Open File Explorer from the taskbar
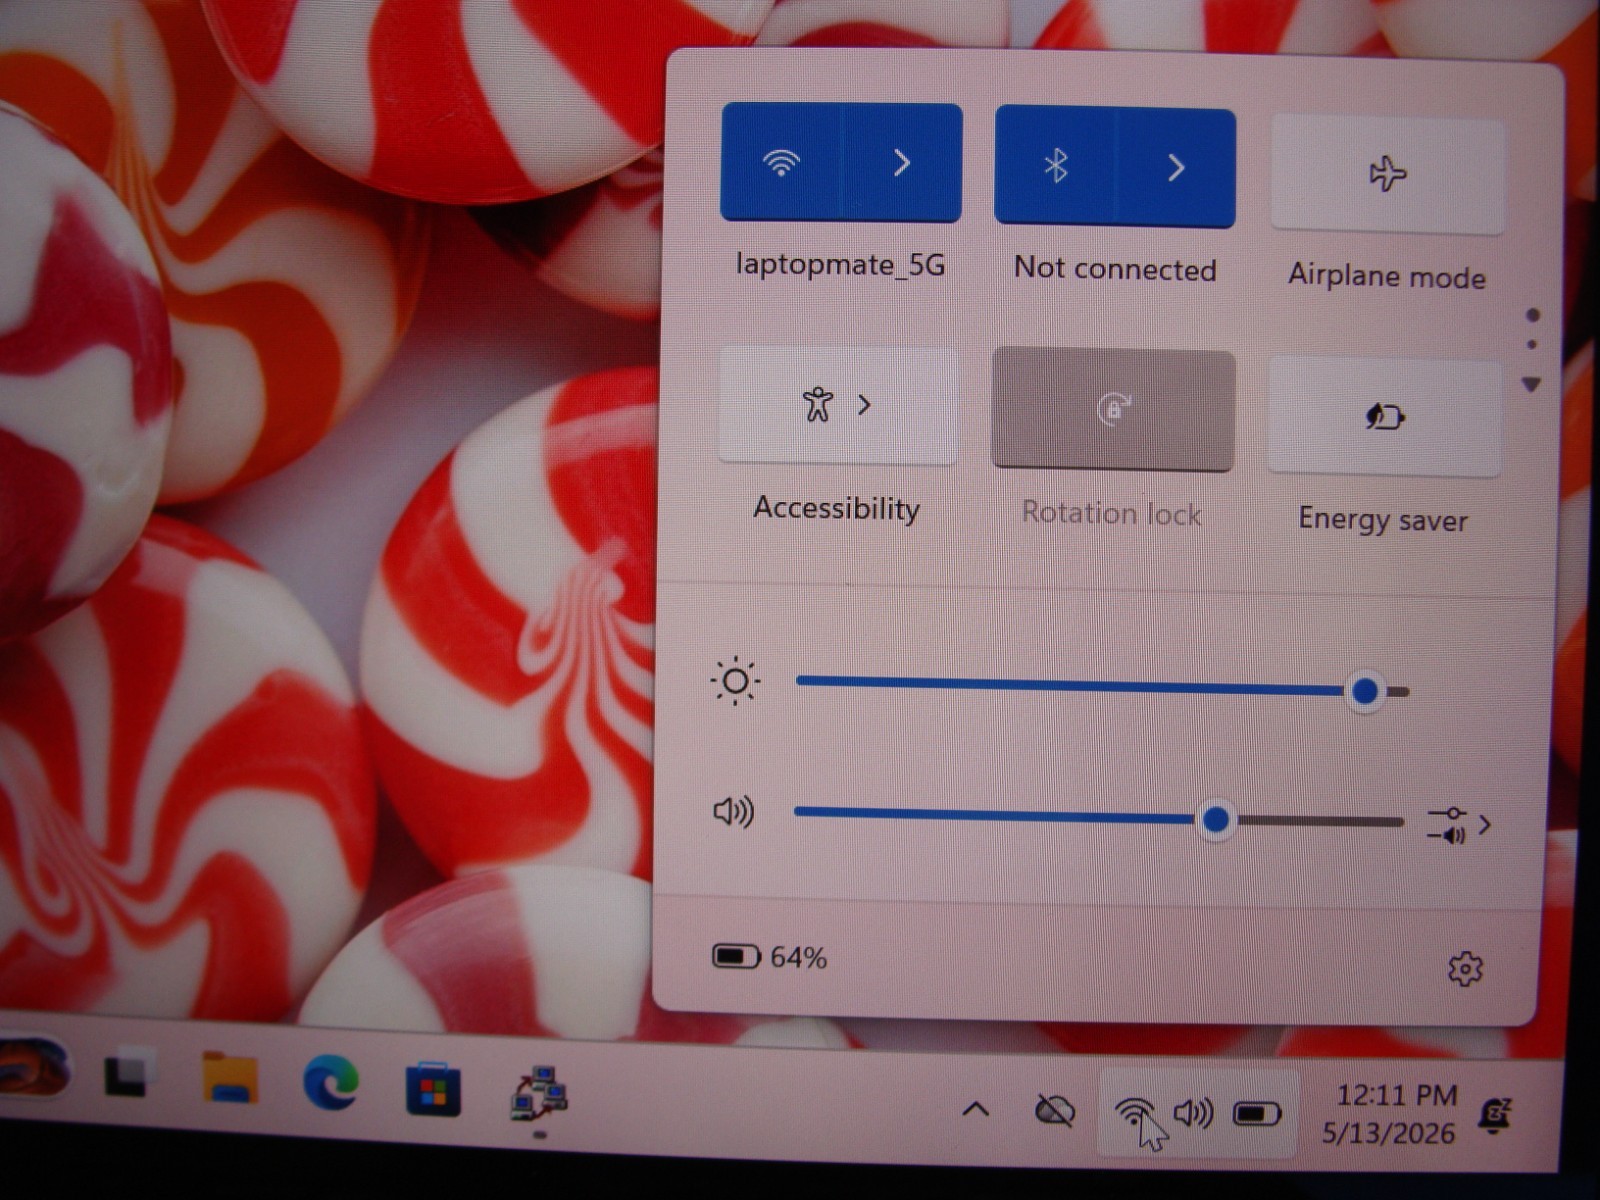Image resolution: width=1600 pixels, height=1200 pixels. point(230,1078)
